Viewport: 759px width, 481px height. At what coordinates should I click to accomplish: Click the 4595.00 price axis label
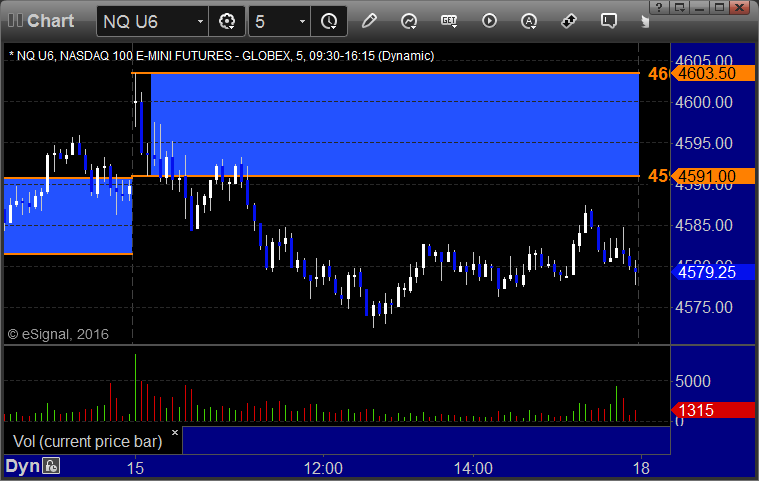(x=704, y=144)
